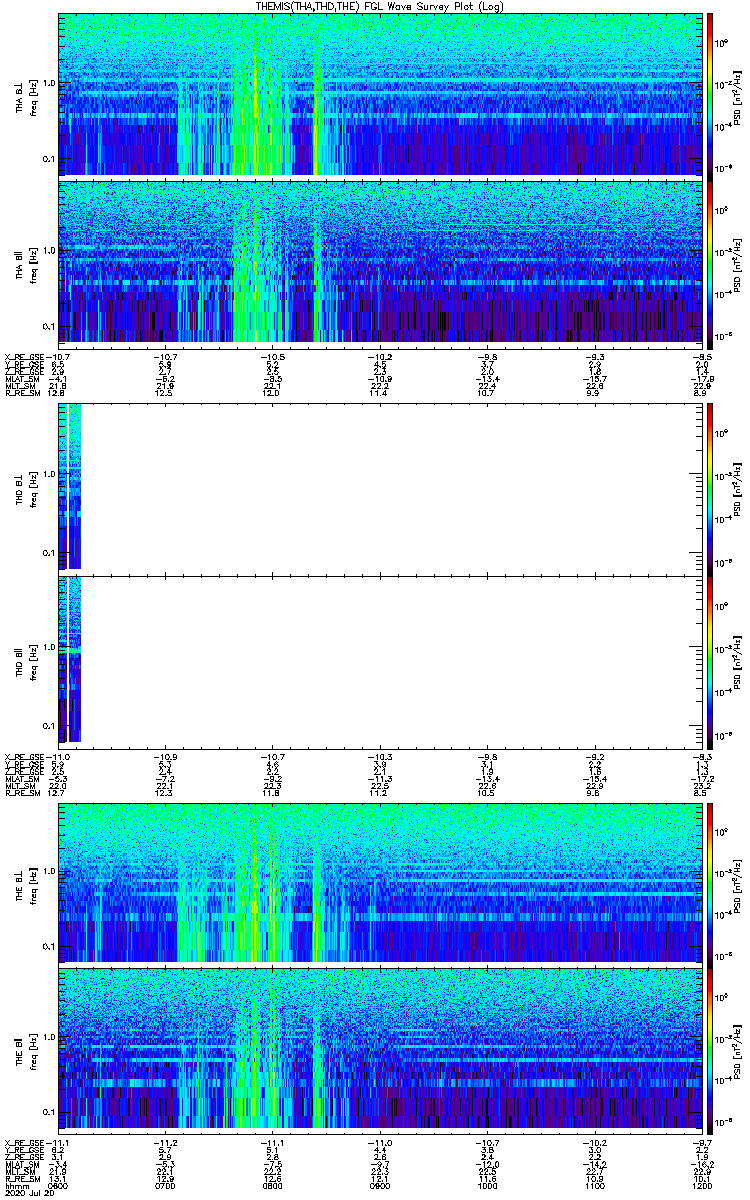This screenshot has height=1200, width=750.
Task: Click the 1100 time tick label
Action: coord(594,1185)
